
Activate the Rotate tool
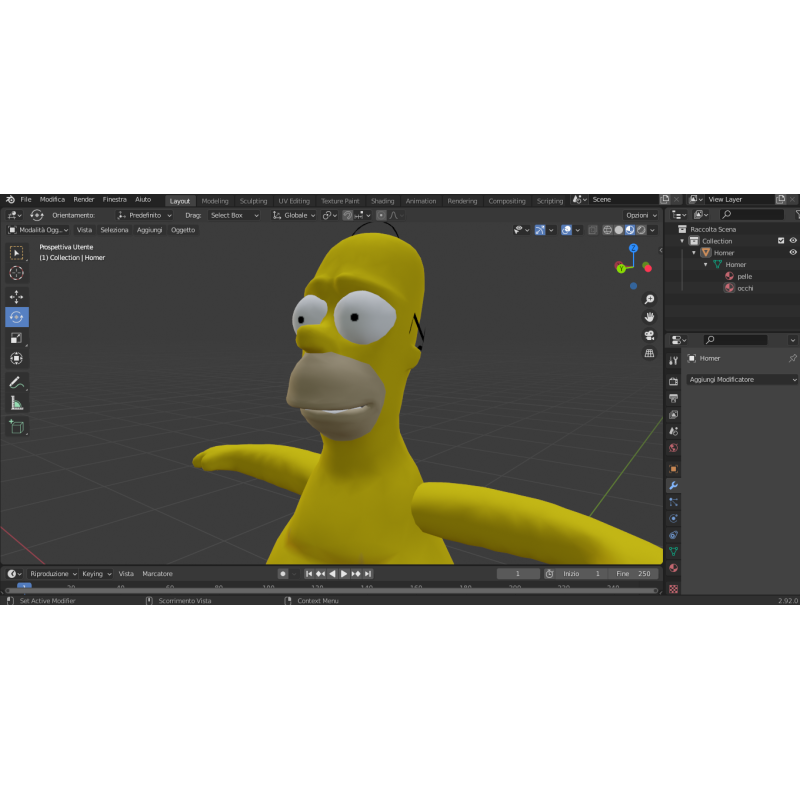pos(16,316)
